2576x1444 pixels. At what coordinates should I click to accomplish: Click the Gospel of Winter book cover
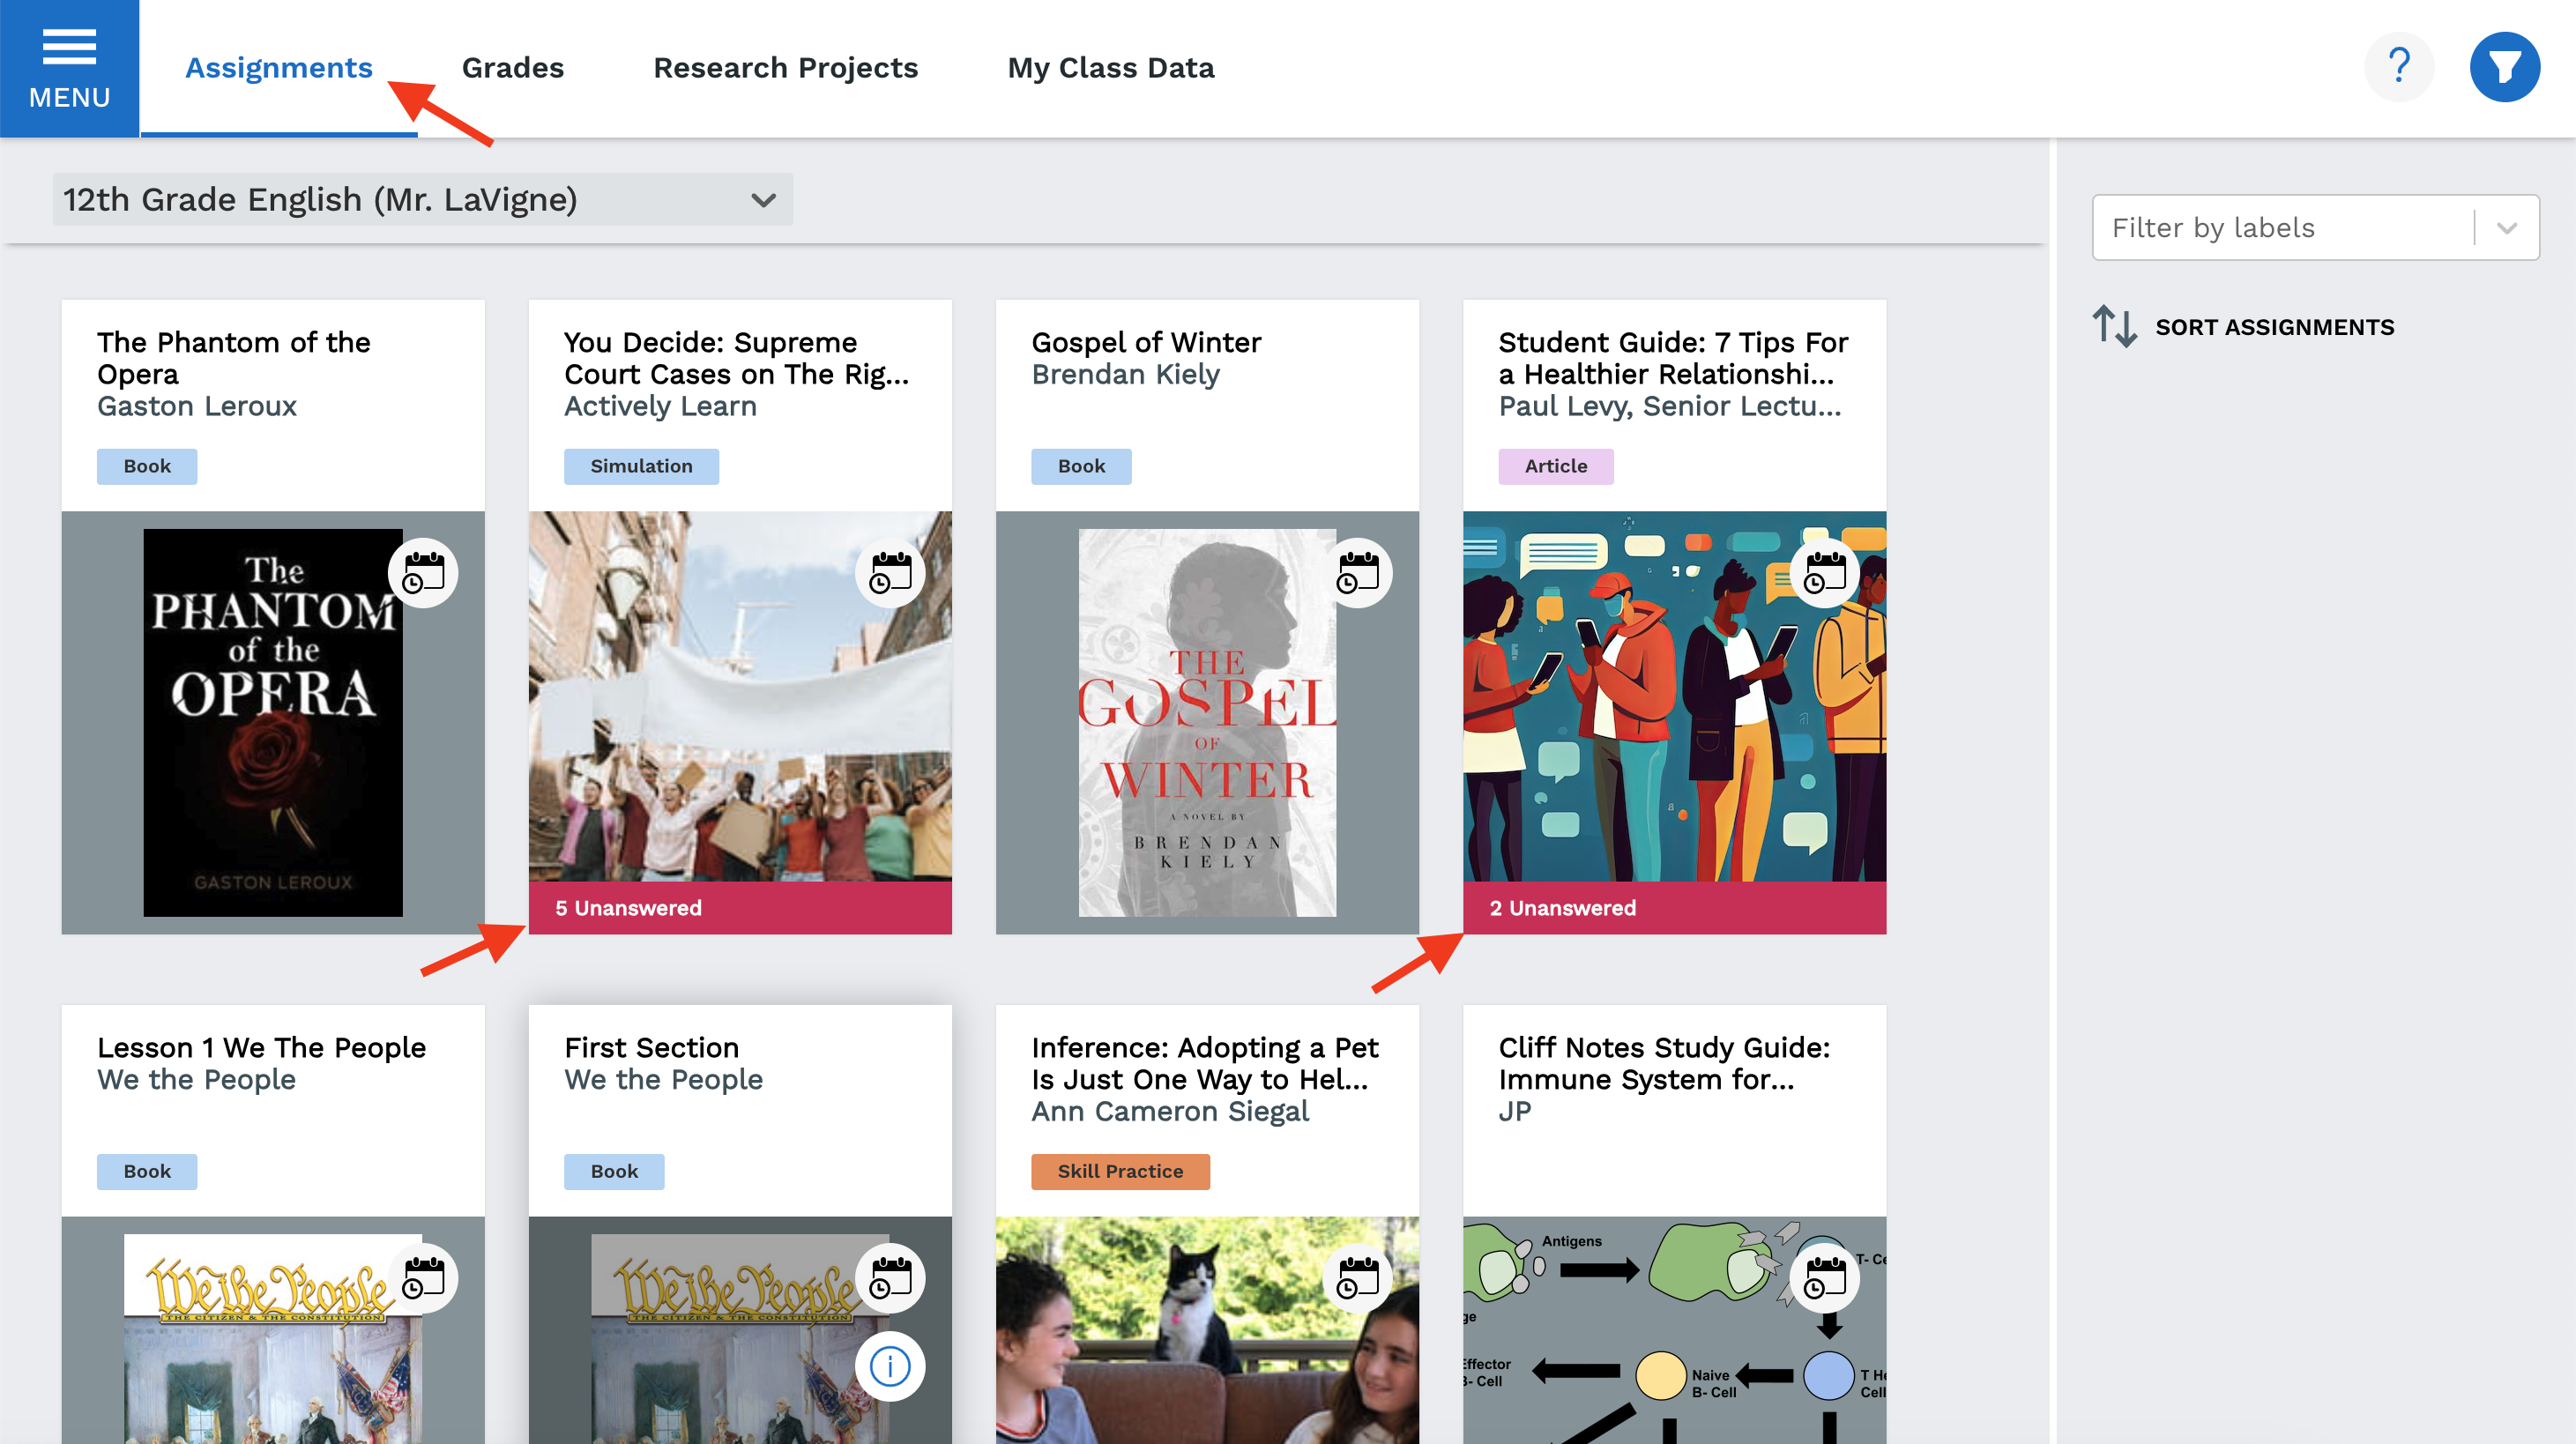[x=1207, y=722]
